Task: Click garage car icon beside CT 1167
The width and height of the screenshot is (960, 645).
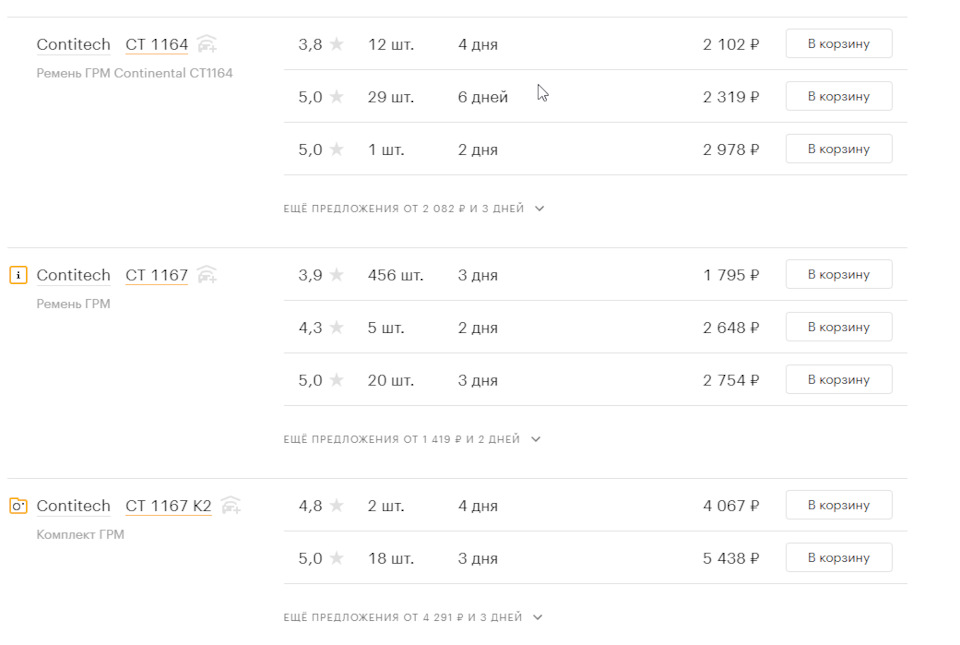Action: click(x=207, y=274)
